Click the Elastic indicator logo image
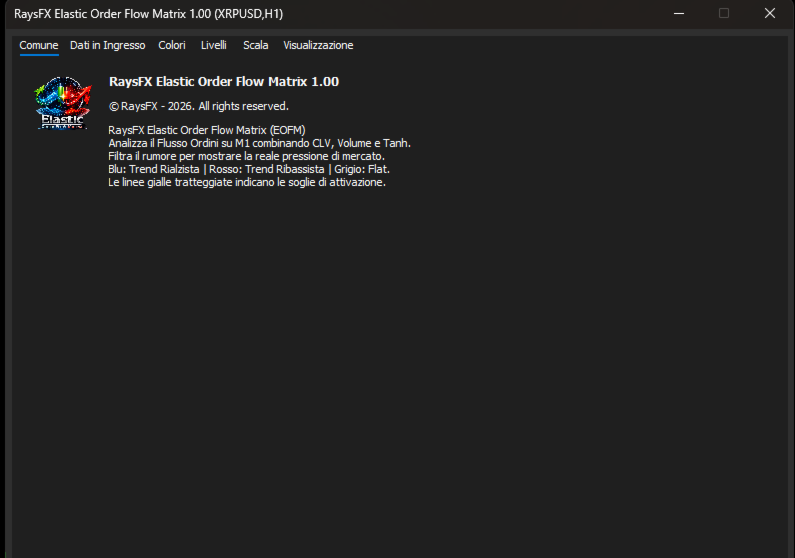This screenshot has width=795, height=558. point(63,103)
